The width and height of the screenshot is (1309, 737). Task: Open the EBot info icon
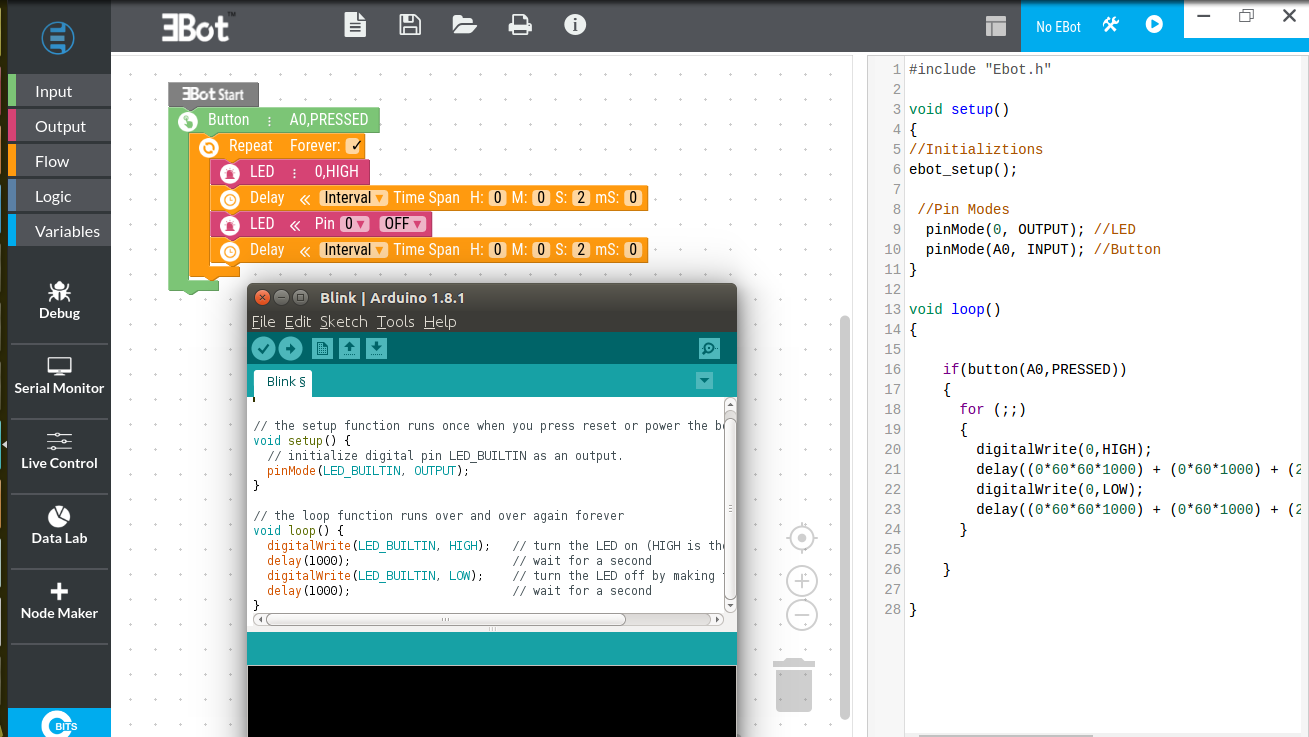[x=575, y=25]
